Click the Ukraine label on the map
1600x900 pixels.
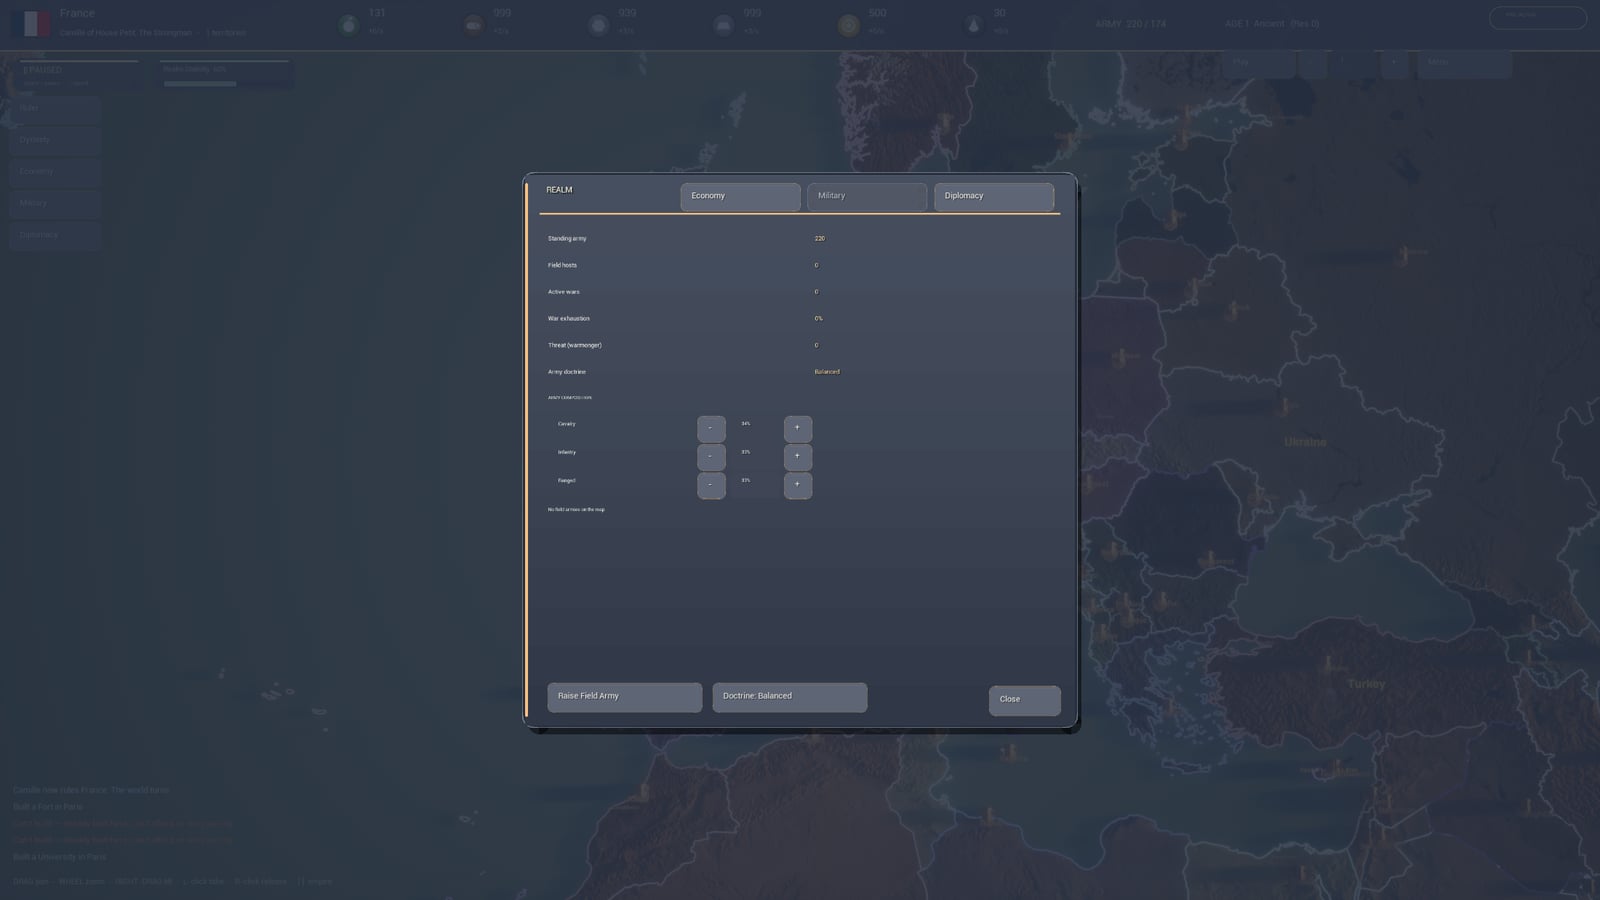point(1305,442)
